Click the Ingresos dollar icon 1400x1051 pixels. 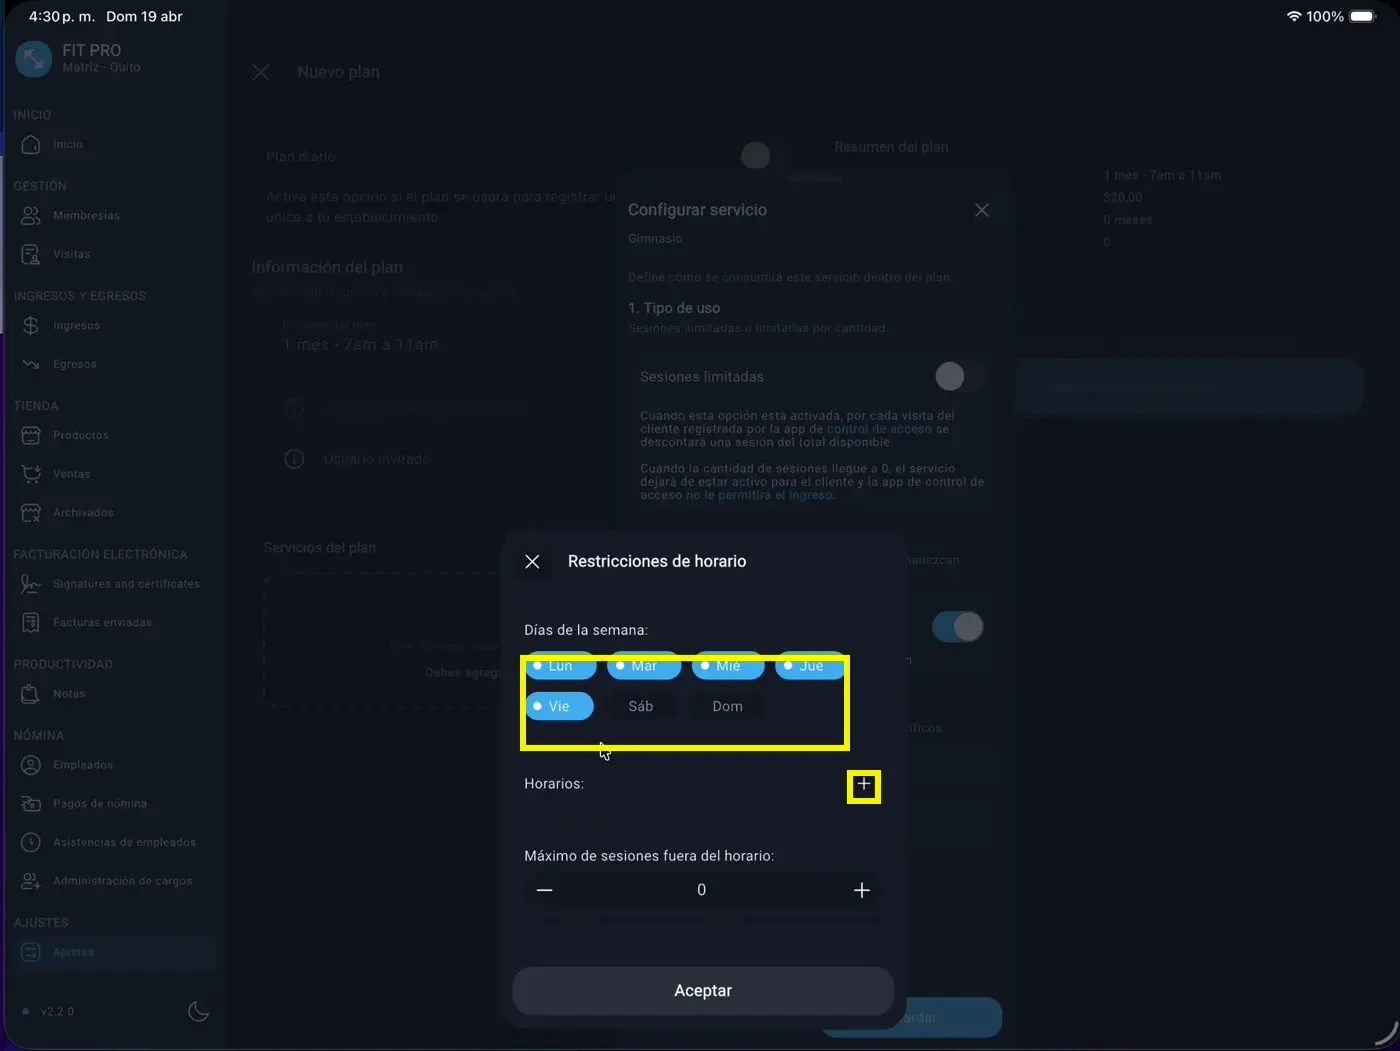[x=31, y=326]
